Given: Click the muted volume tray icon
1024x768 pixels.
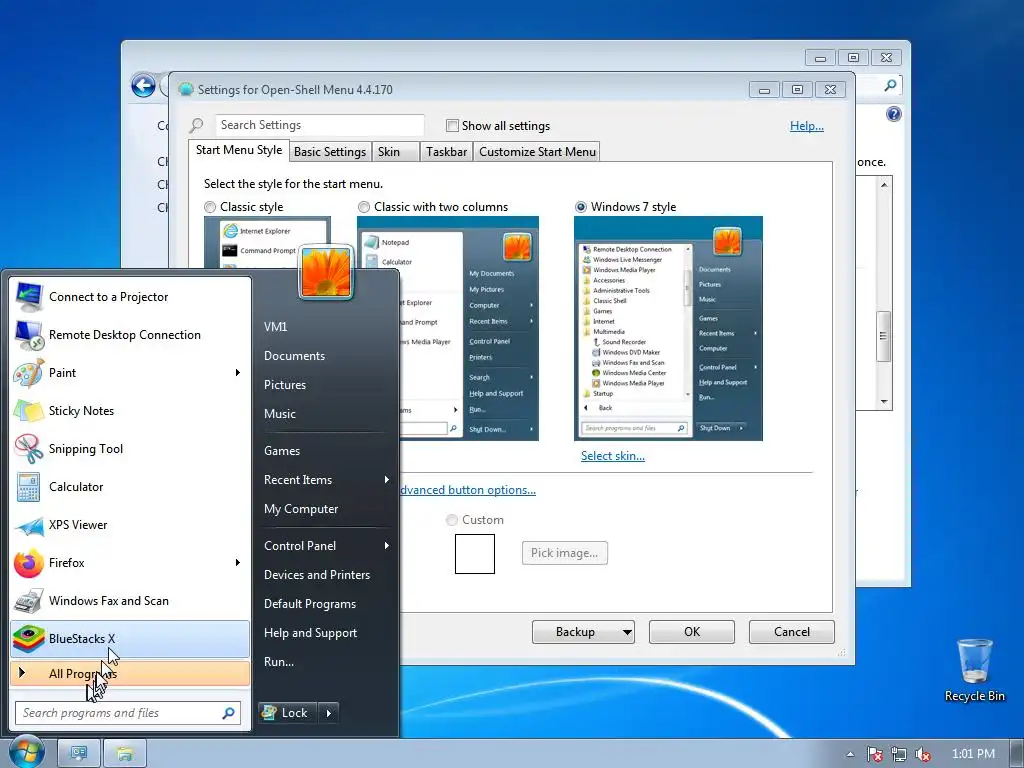Looking at the screenshot, I should [923, 754].
